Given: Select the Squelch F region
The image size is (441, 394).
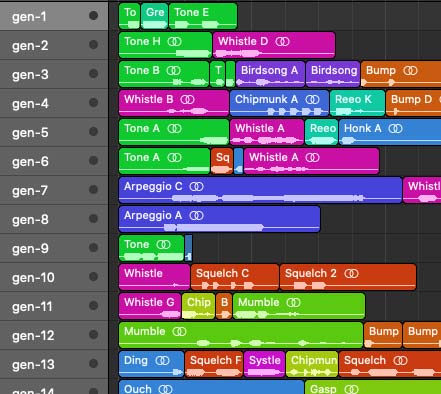Looking at the screenshot, I should pyautogui.click(x=214, y=364).
